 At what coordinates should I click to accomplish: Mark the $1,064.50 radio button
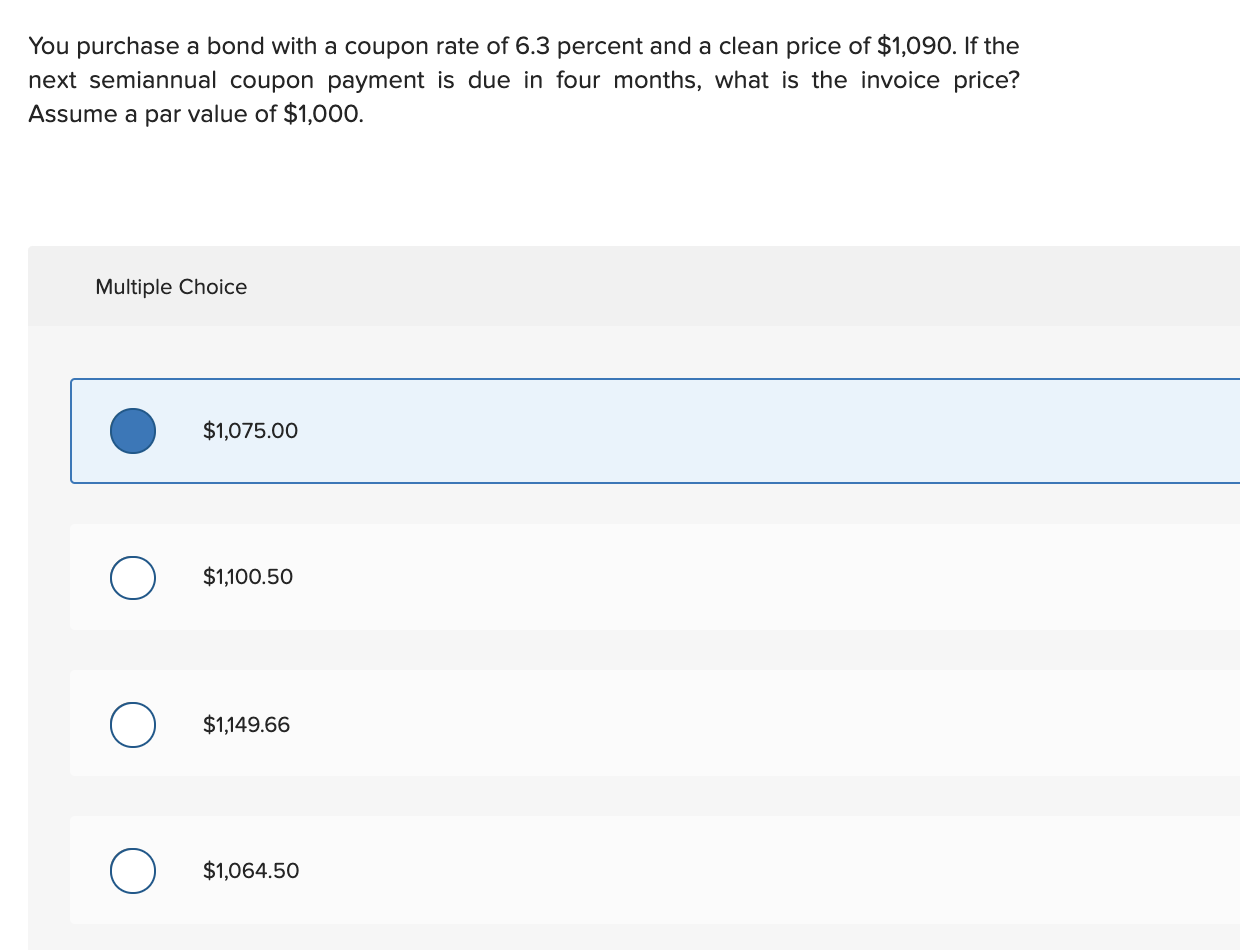(x=133, y=870)
